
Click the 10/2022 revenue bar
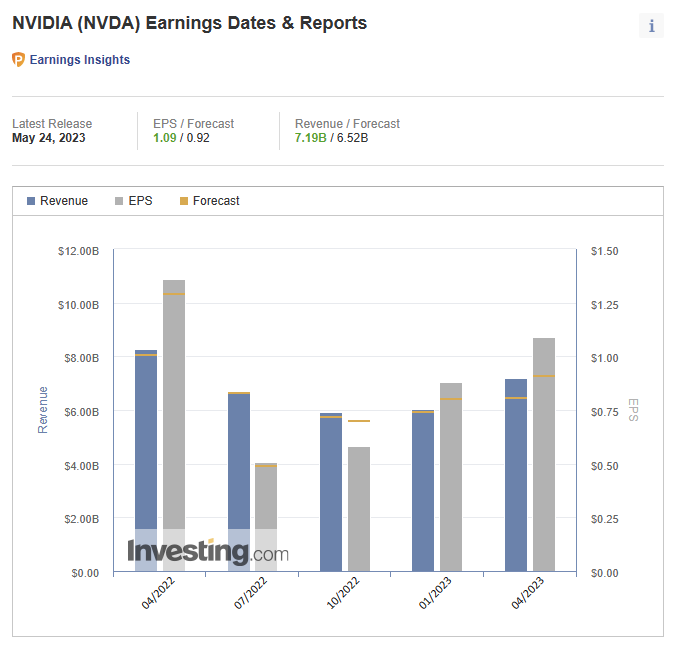(331, 492)
